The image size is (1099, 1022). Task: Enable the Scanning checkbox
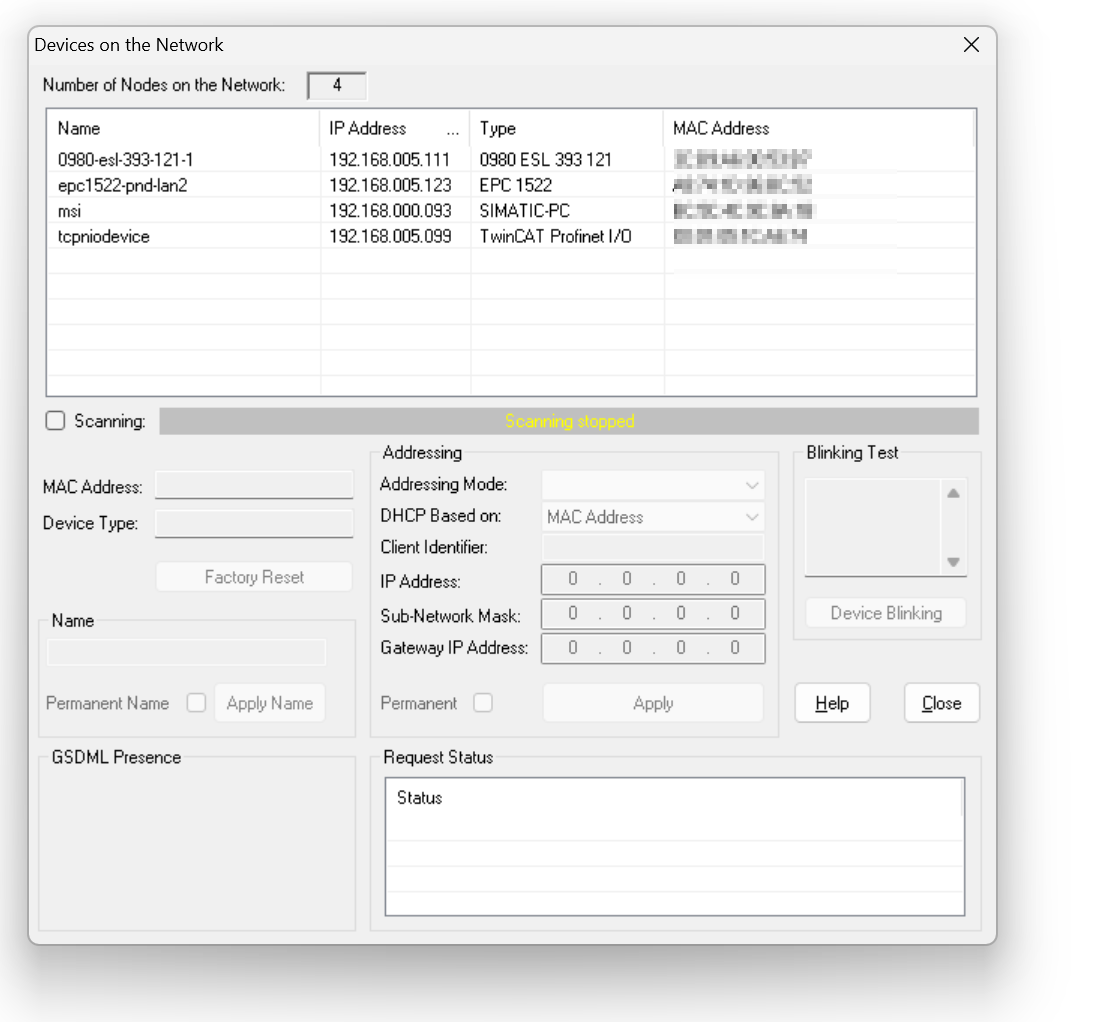pos(55,421)
